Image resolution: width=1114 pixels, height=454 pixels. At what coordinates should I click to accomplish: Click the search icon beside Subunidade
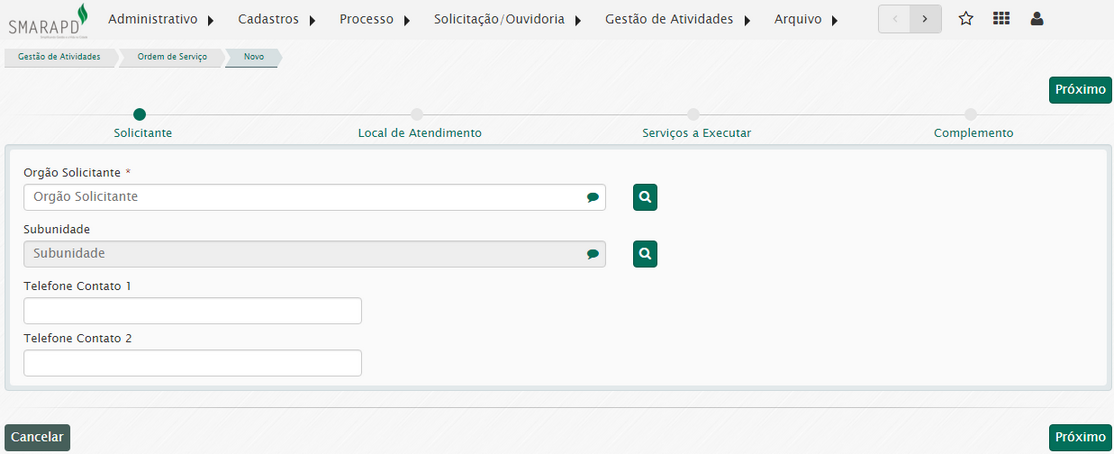(645, 254)
